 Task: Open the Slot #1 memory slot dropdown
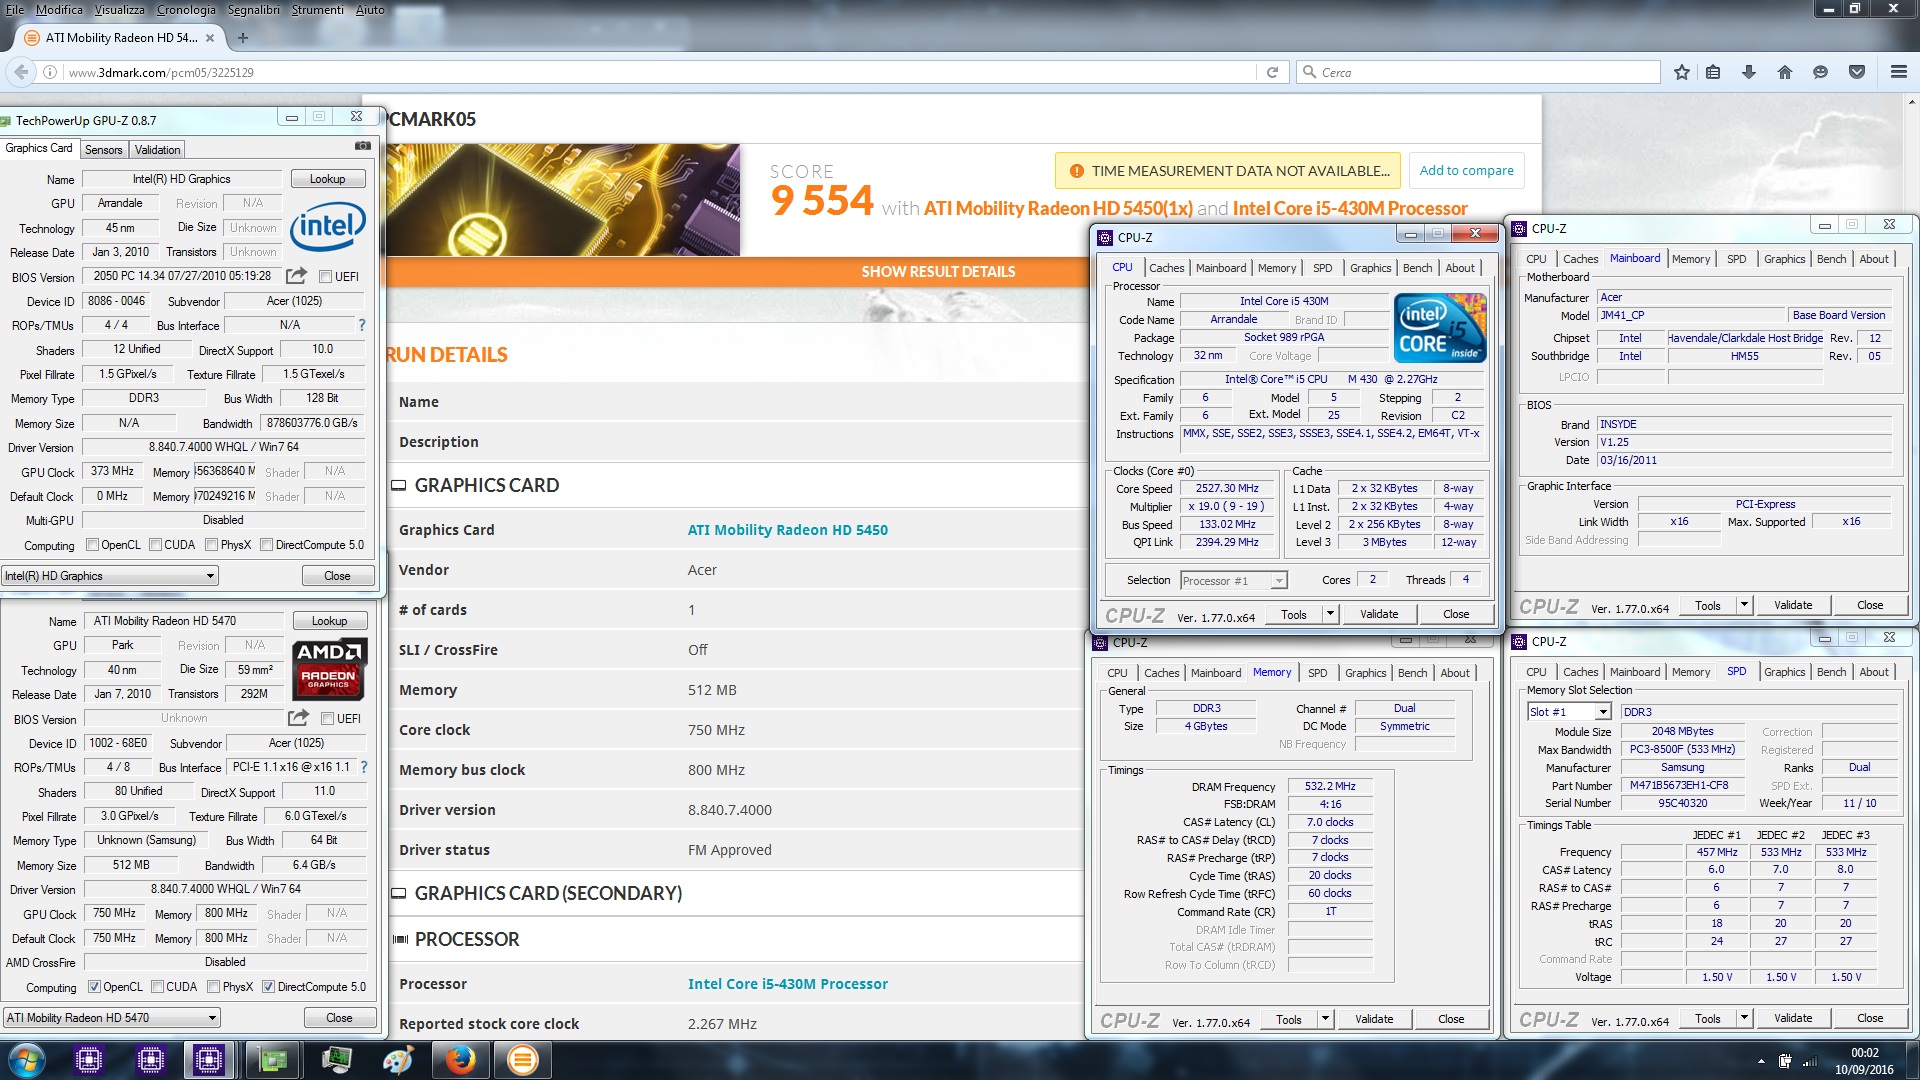click(1569, 712)
